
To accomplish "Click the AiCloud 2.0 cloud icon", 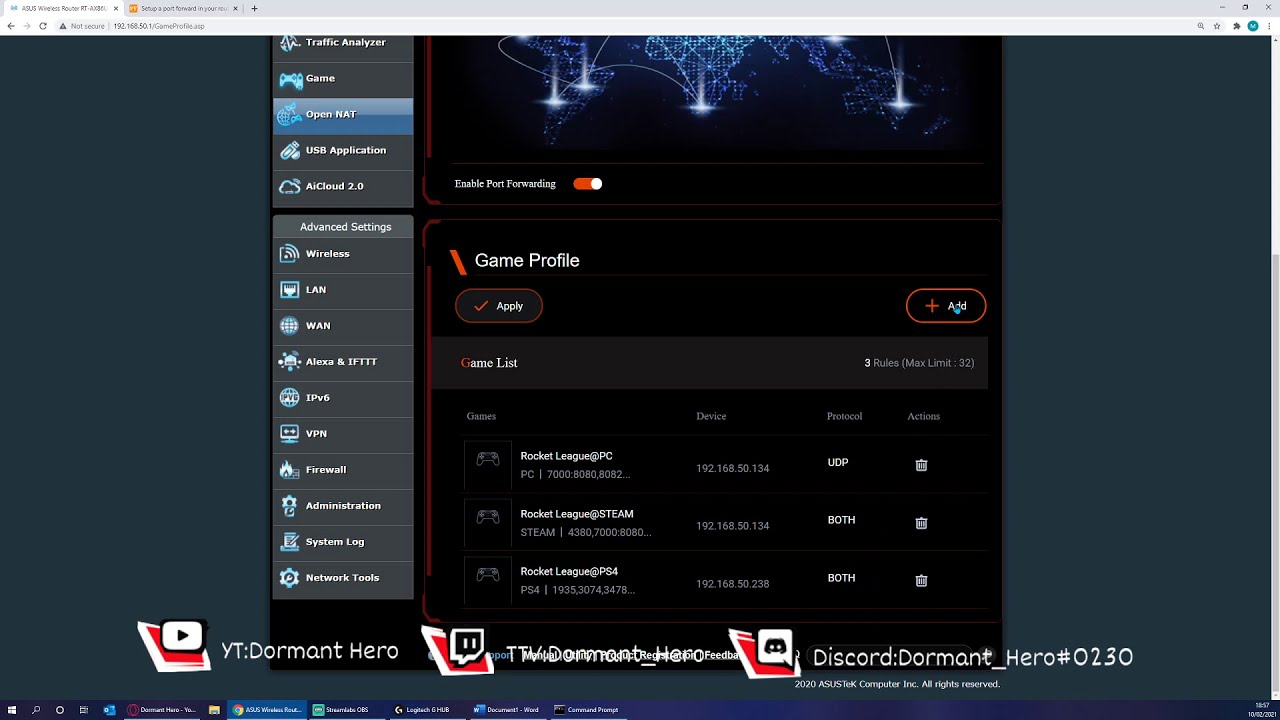I will tap(290, 187).
